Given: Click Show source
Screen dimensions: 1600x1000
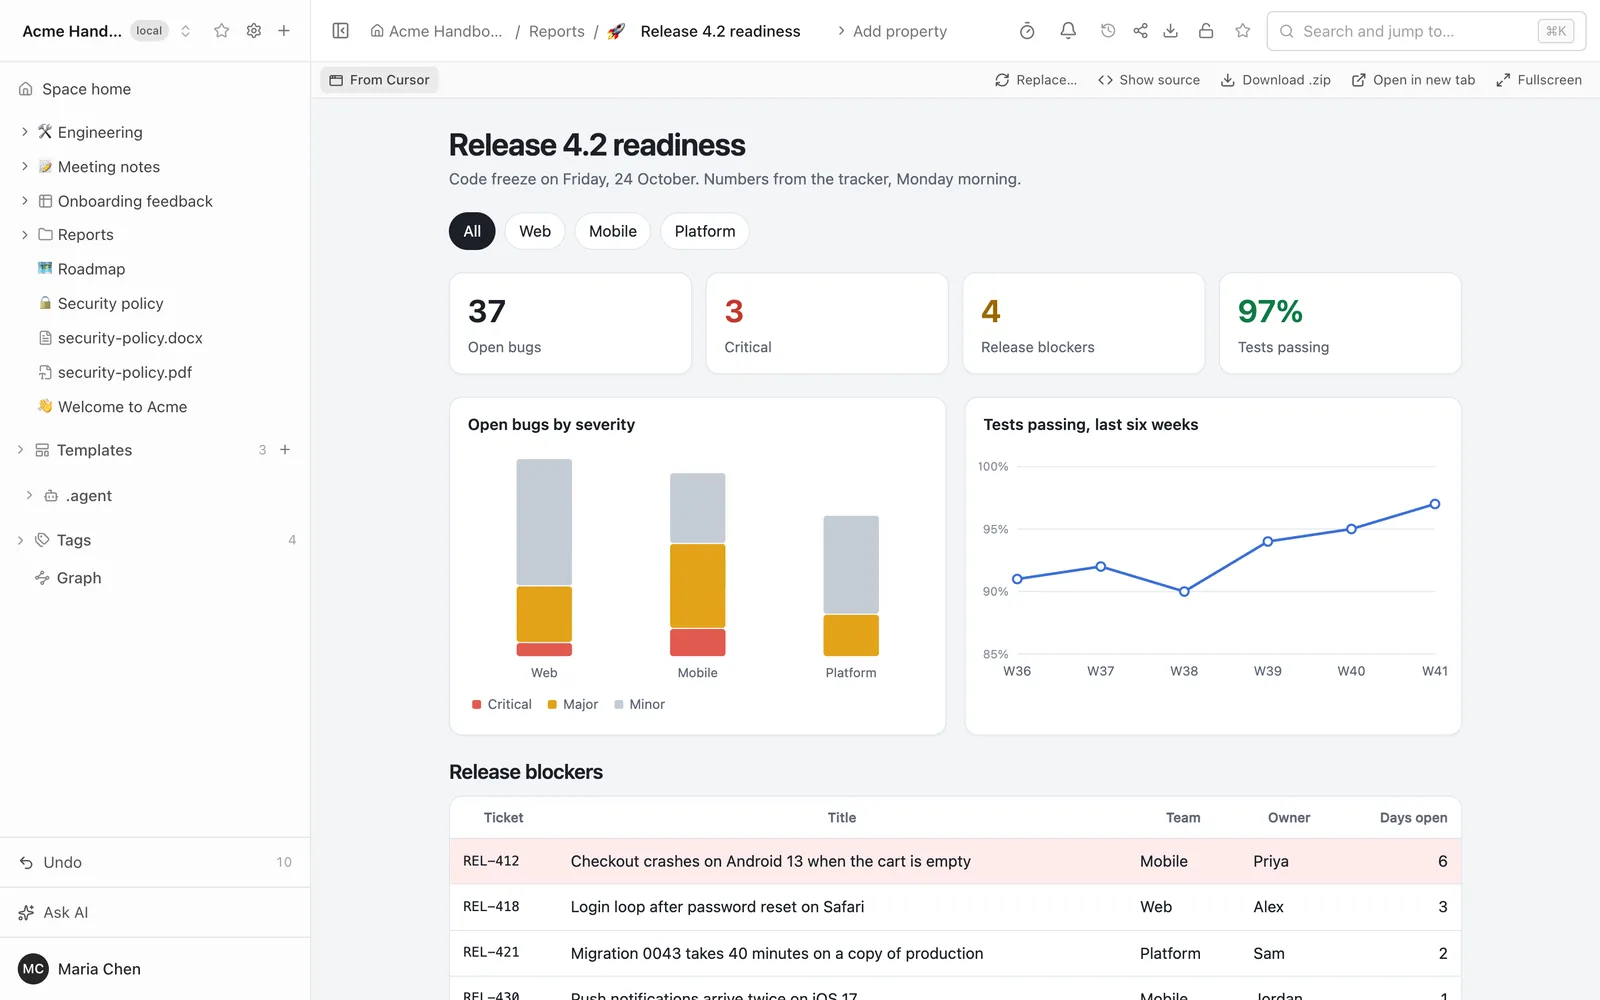Looking at the screenshot, I should pos(1149,80).
